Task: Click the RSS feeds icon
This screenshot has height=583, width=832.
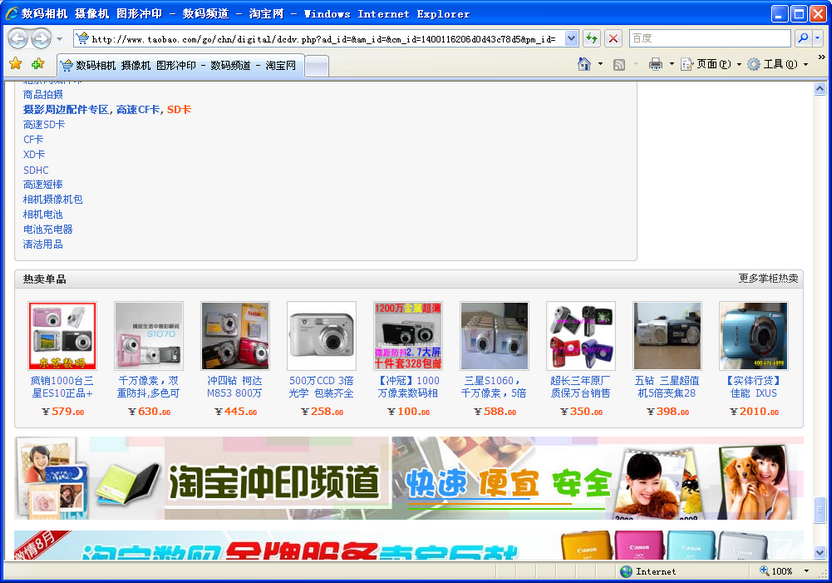Action: click(619, 64)
